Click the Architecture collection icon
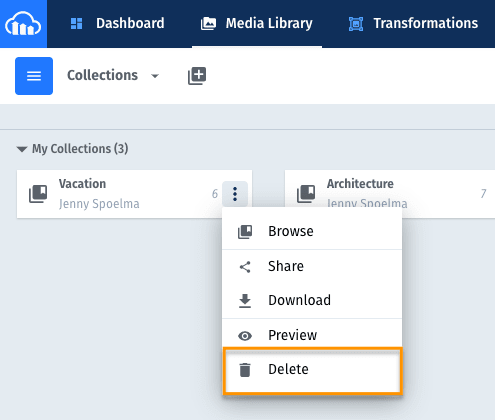Image resolution: width=495 pixels, height=420 pixels. coord(306,194)
